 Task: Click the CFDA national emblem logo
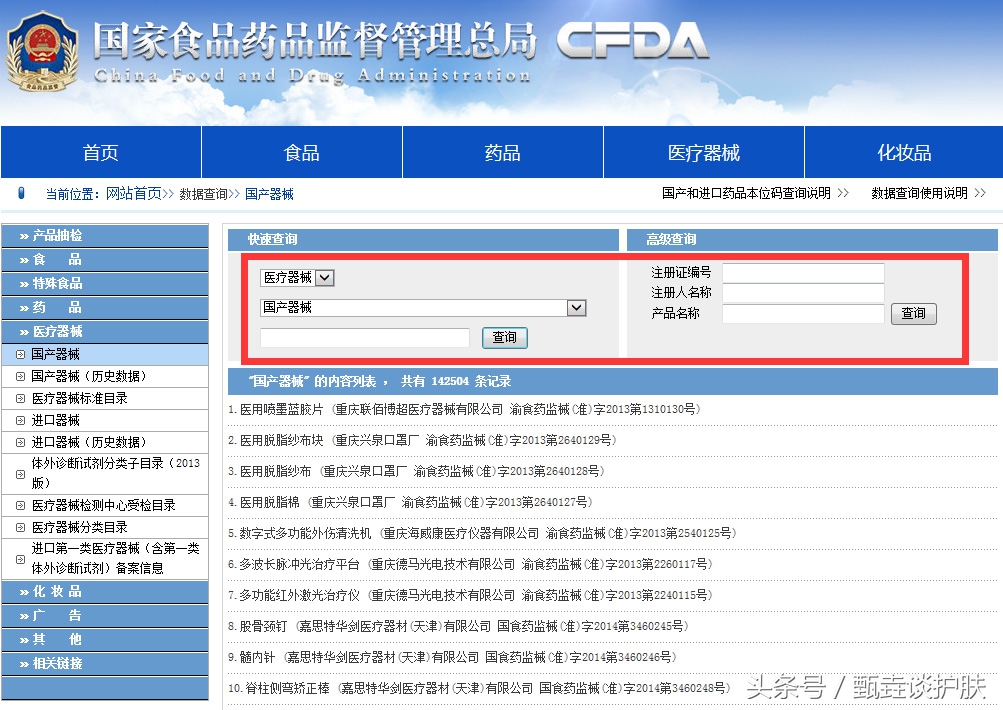click(x=42, y=51)
